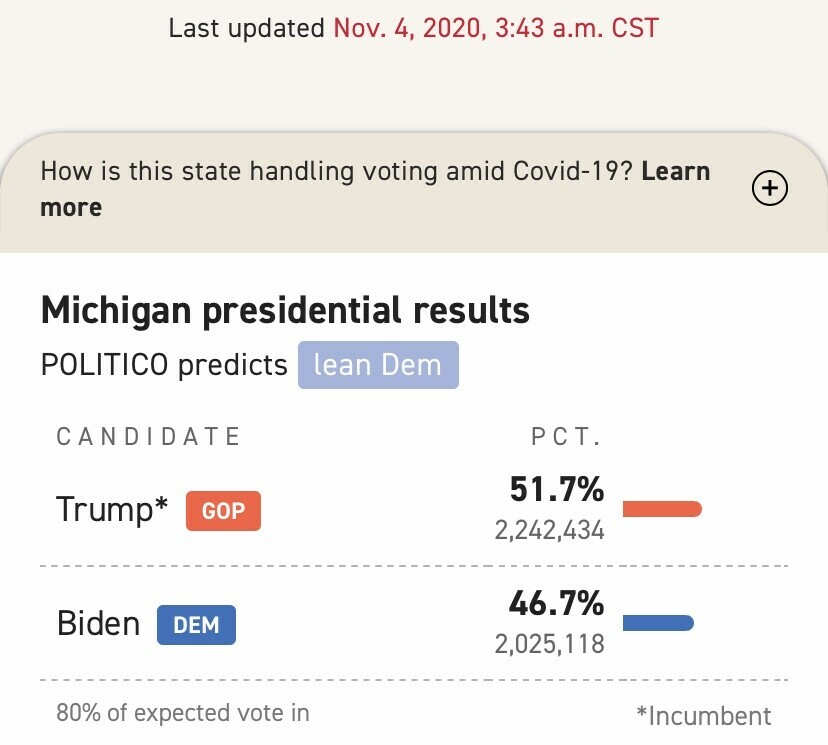The width and height of the screenshot is (828, 745).
Task: Click the "POLITICO predicts" label
Action: [164, 365]
